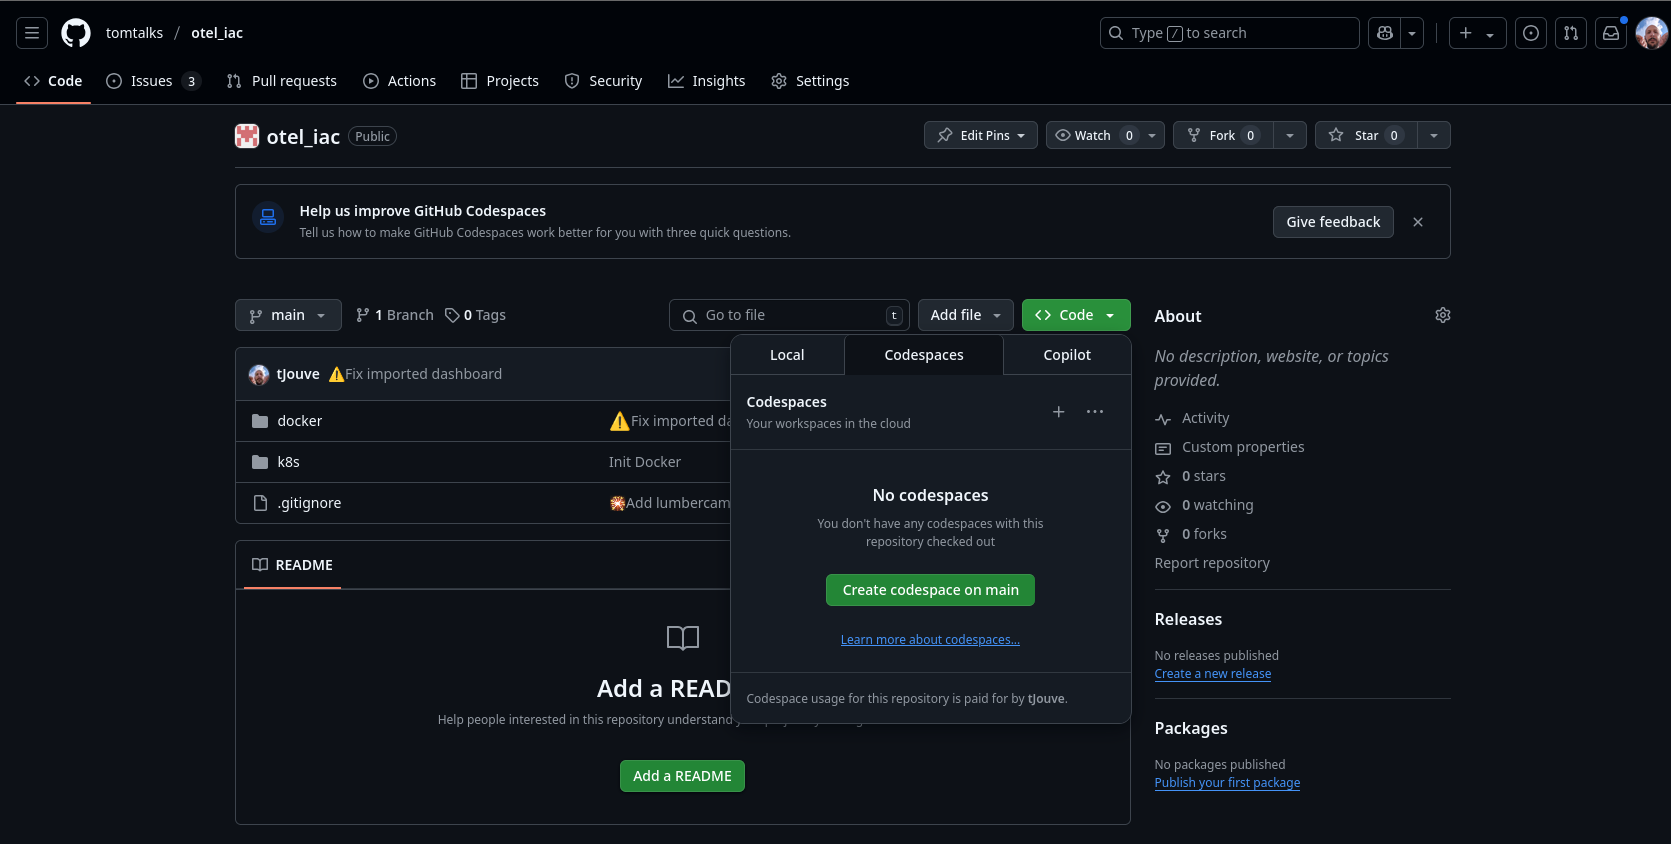Select the README tab
Image resolution: width=1671 pixels, height=844 pixels.
tap(292, 565)
